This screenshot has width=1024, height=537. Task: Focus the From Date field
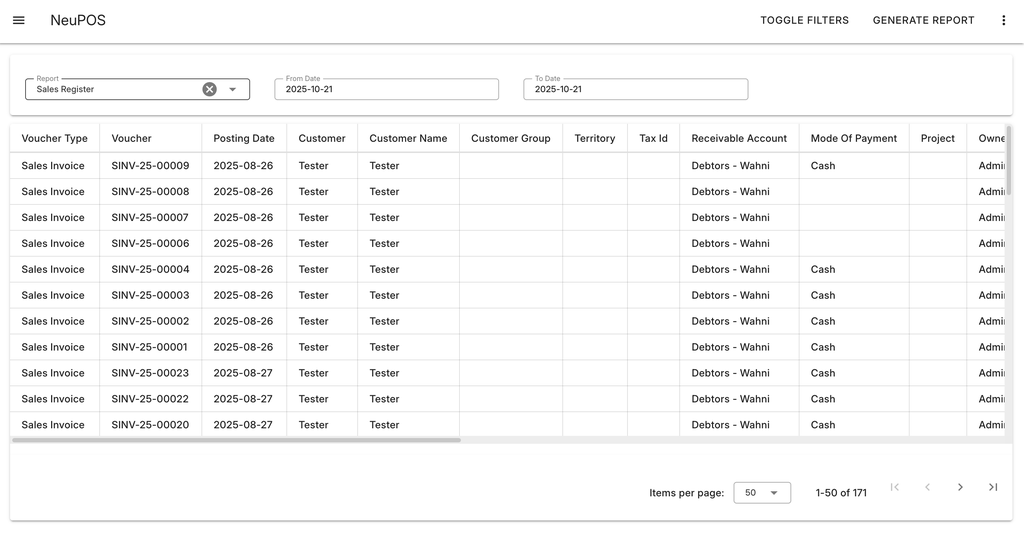click(x=387, y=90)
